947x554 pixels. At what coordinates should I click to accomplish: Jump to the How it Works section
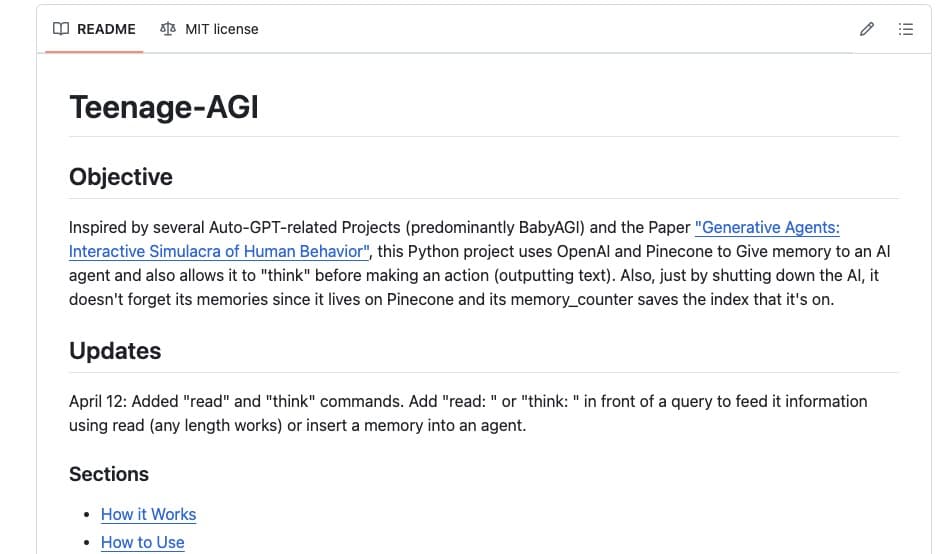(149, 514)
